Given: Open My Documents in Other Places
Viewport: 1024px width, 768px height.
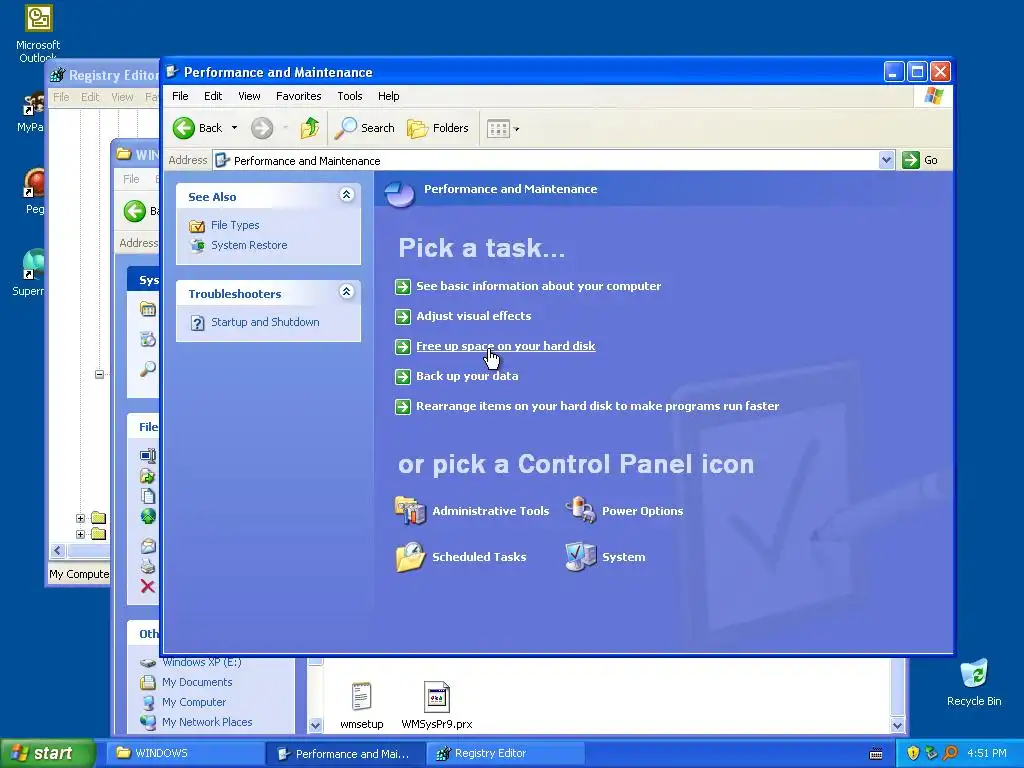Looking at the screenshot, I should pos(197,682).
